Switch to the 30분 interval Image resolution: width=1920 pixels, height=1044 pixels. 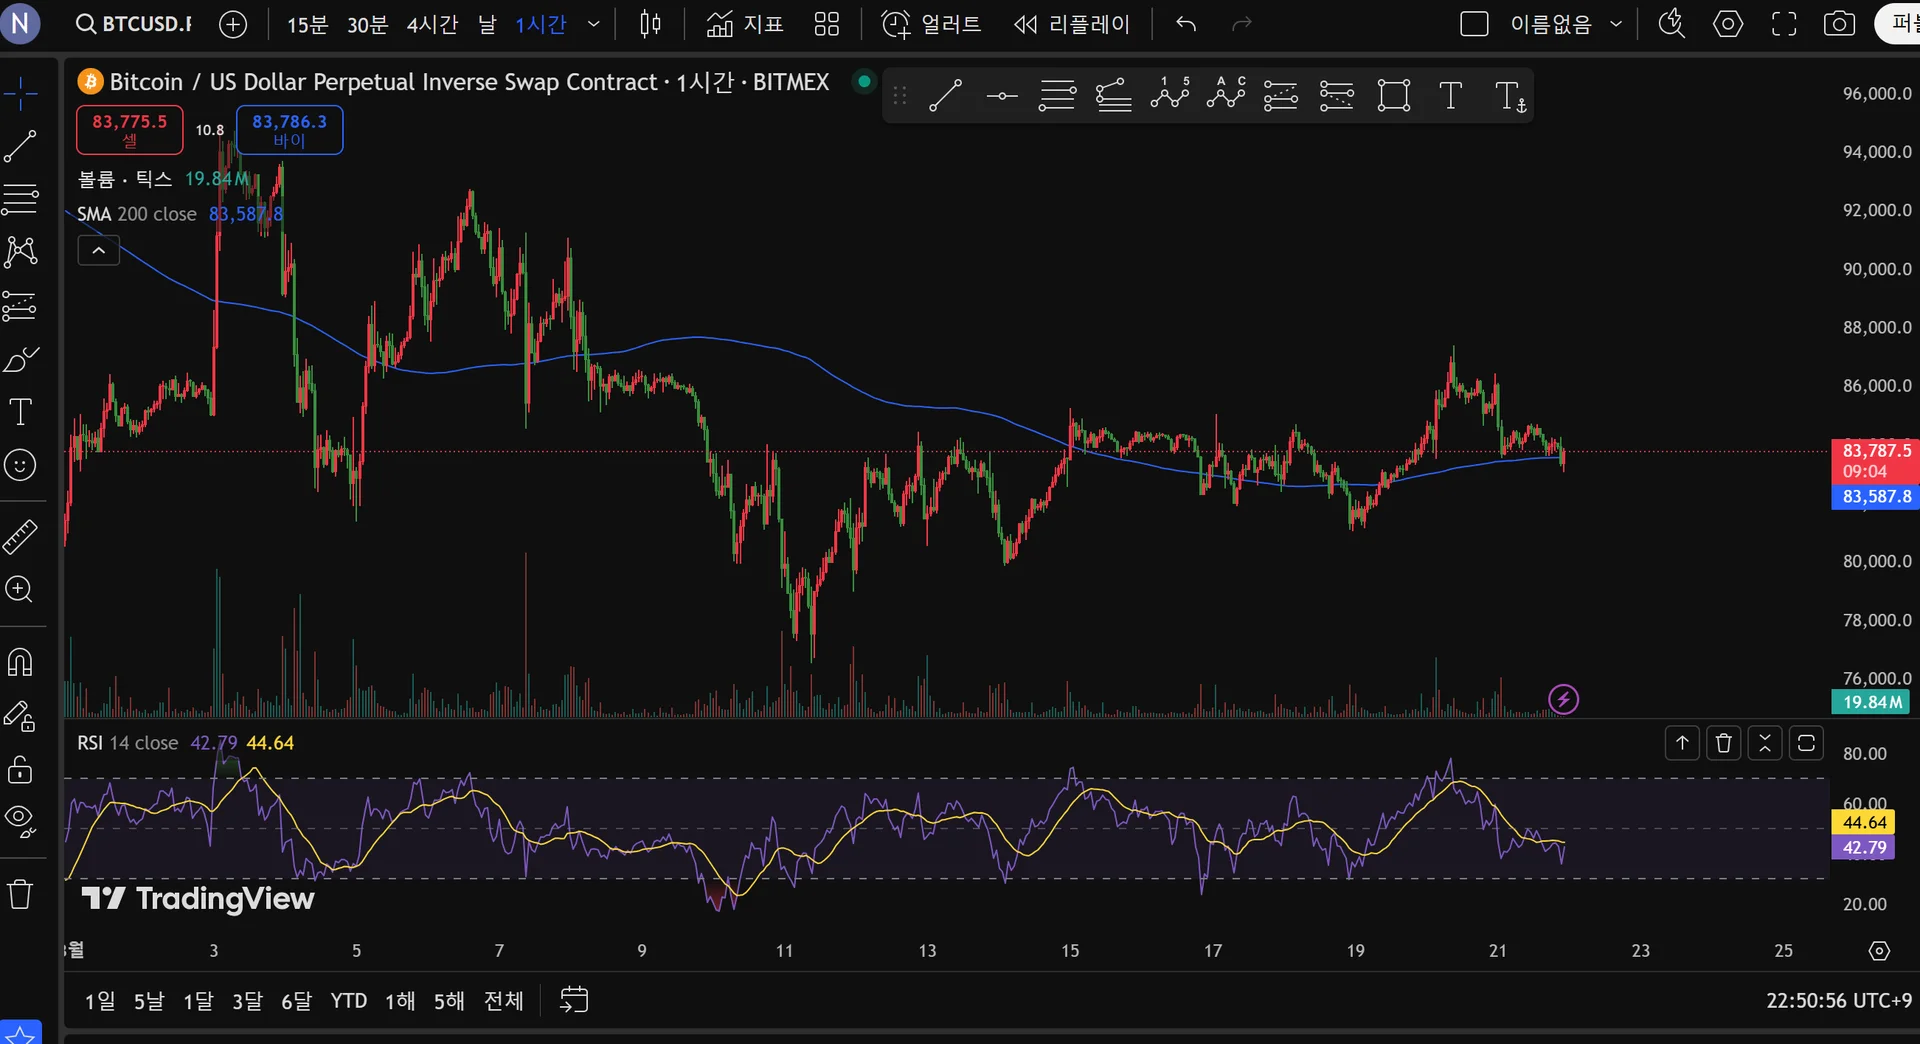click(367, 24)
